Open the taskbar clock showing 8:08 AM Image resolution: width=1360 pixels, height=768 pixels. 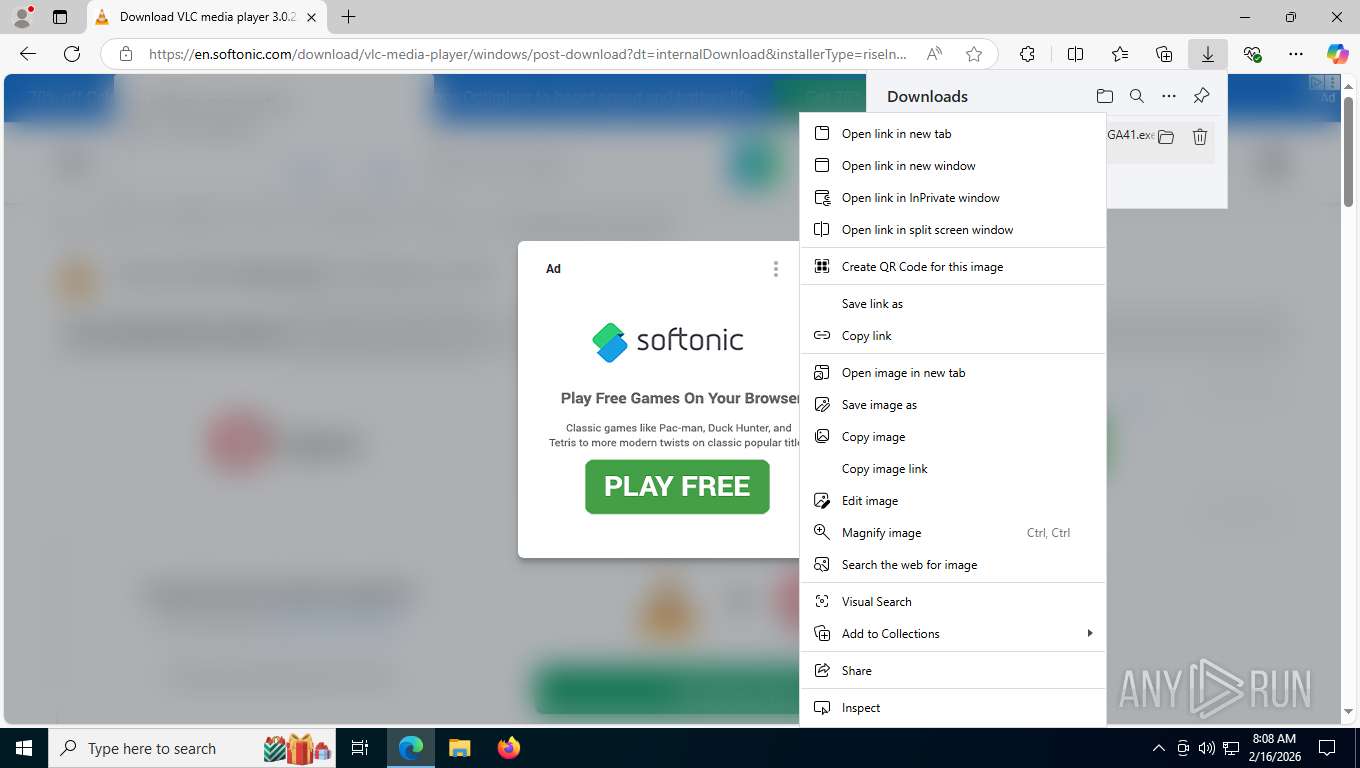click(x=1273, y=748)
